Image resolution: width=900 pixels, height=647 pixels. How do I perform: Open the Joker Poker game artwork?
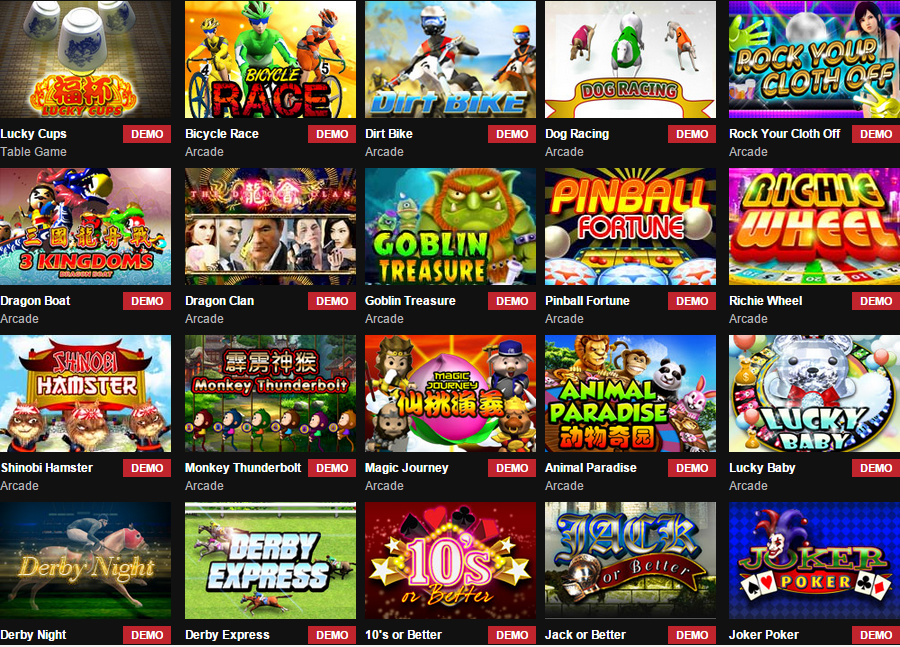coord(814,560)
